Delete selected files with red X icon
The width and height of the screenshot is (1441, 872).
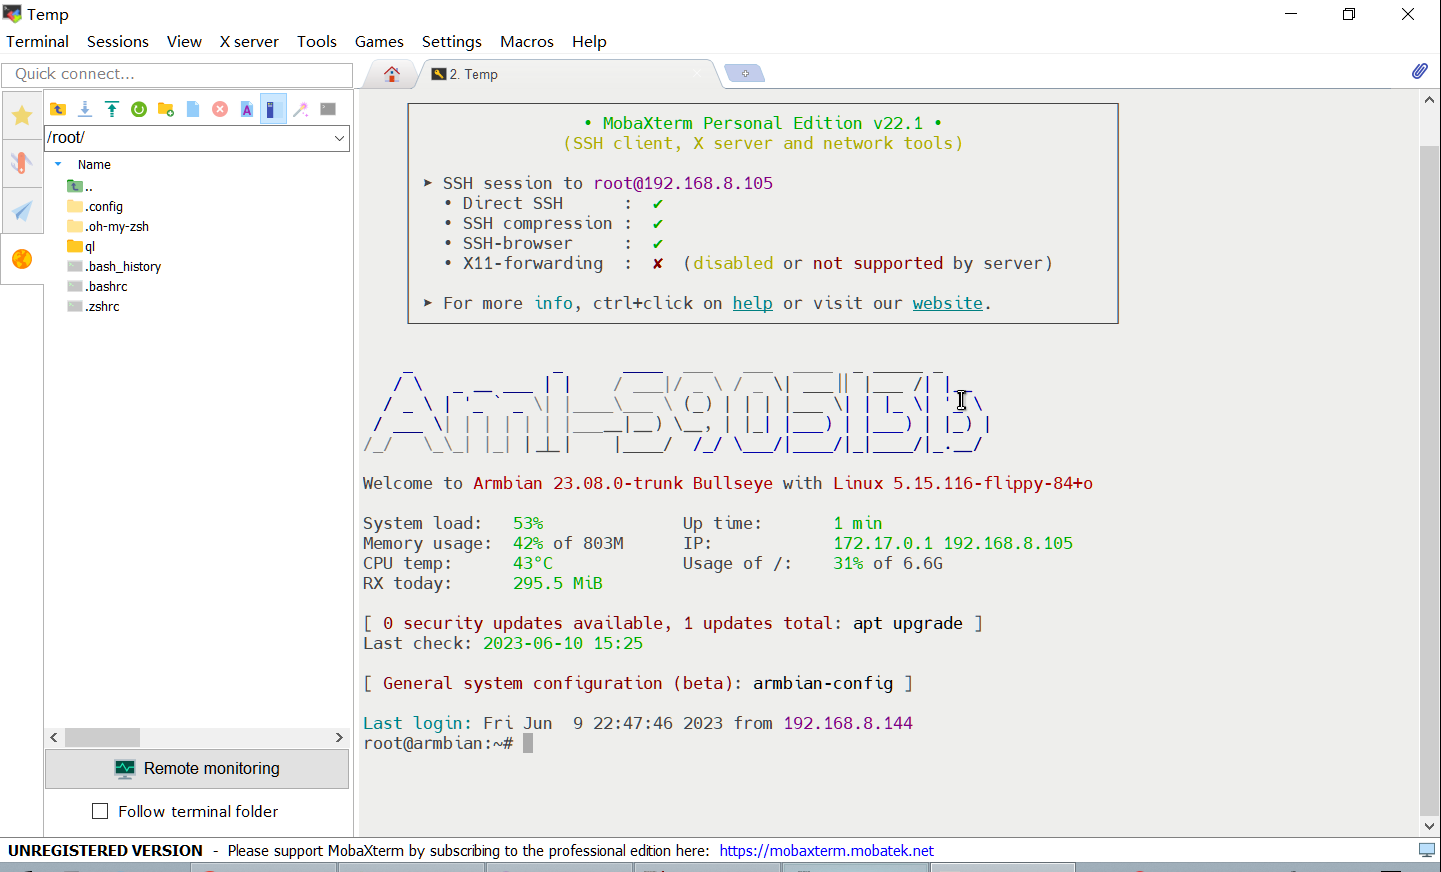click(220, 109)
